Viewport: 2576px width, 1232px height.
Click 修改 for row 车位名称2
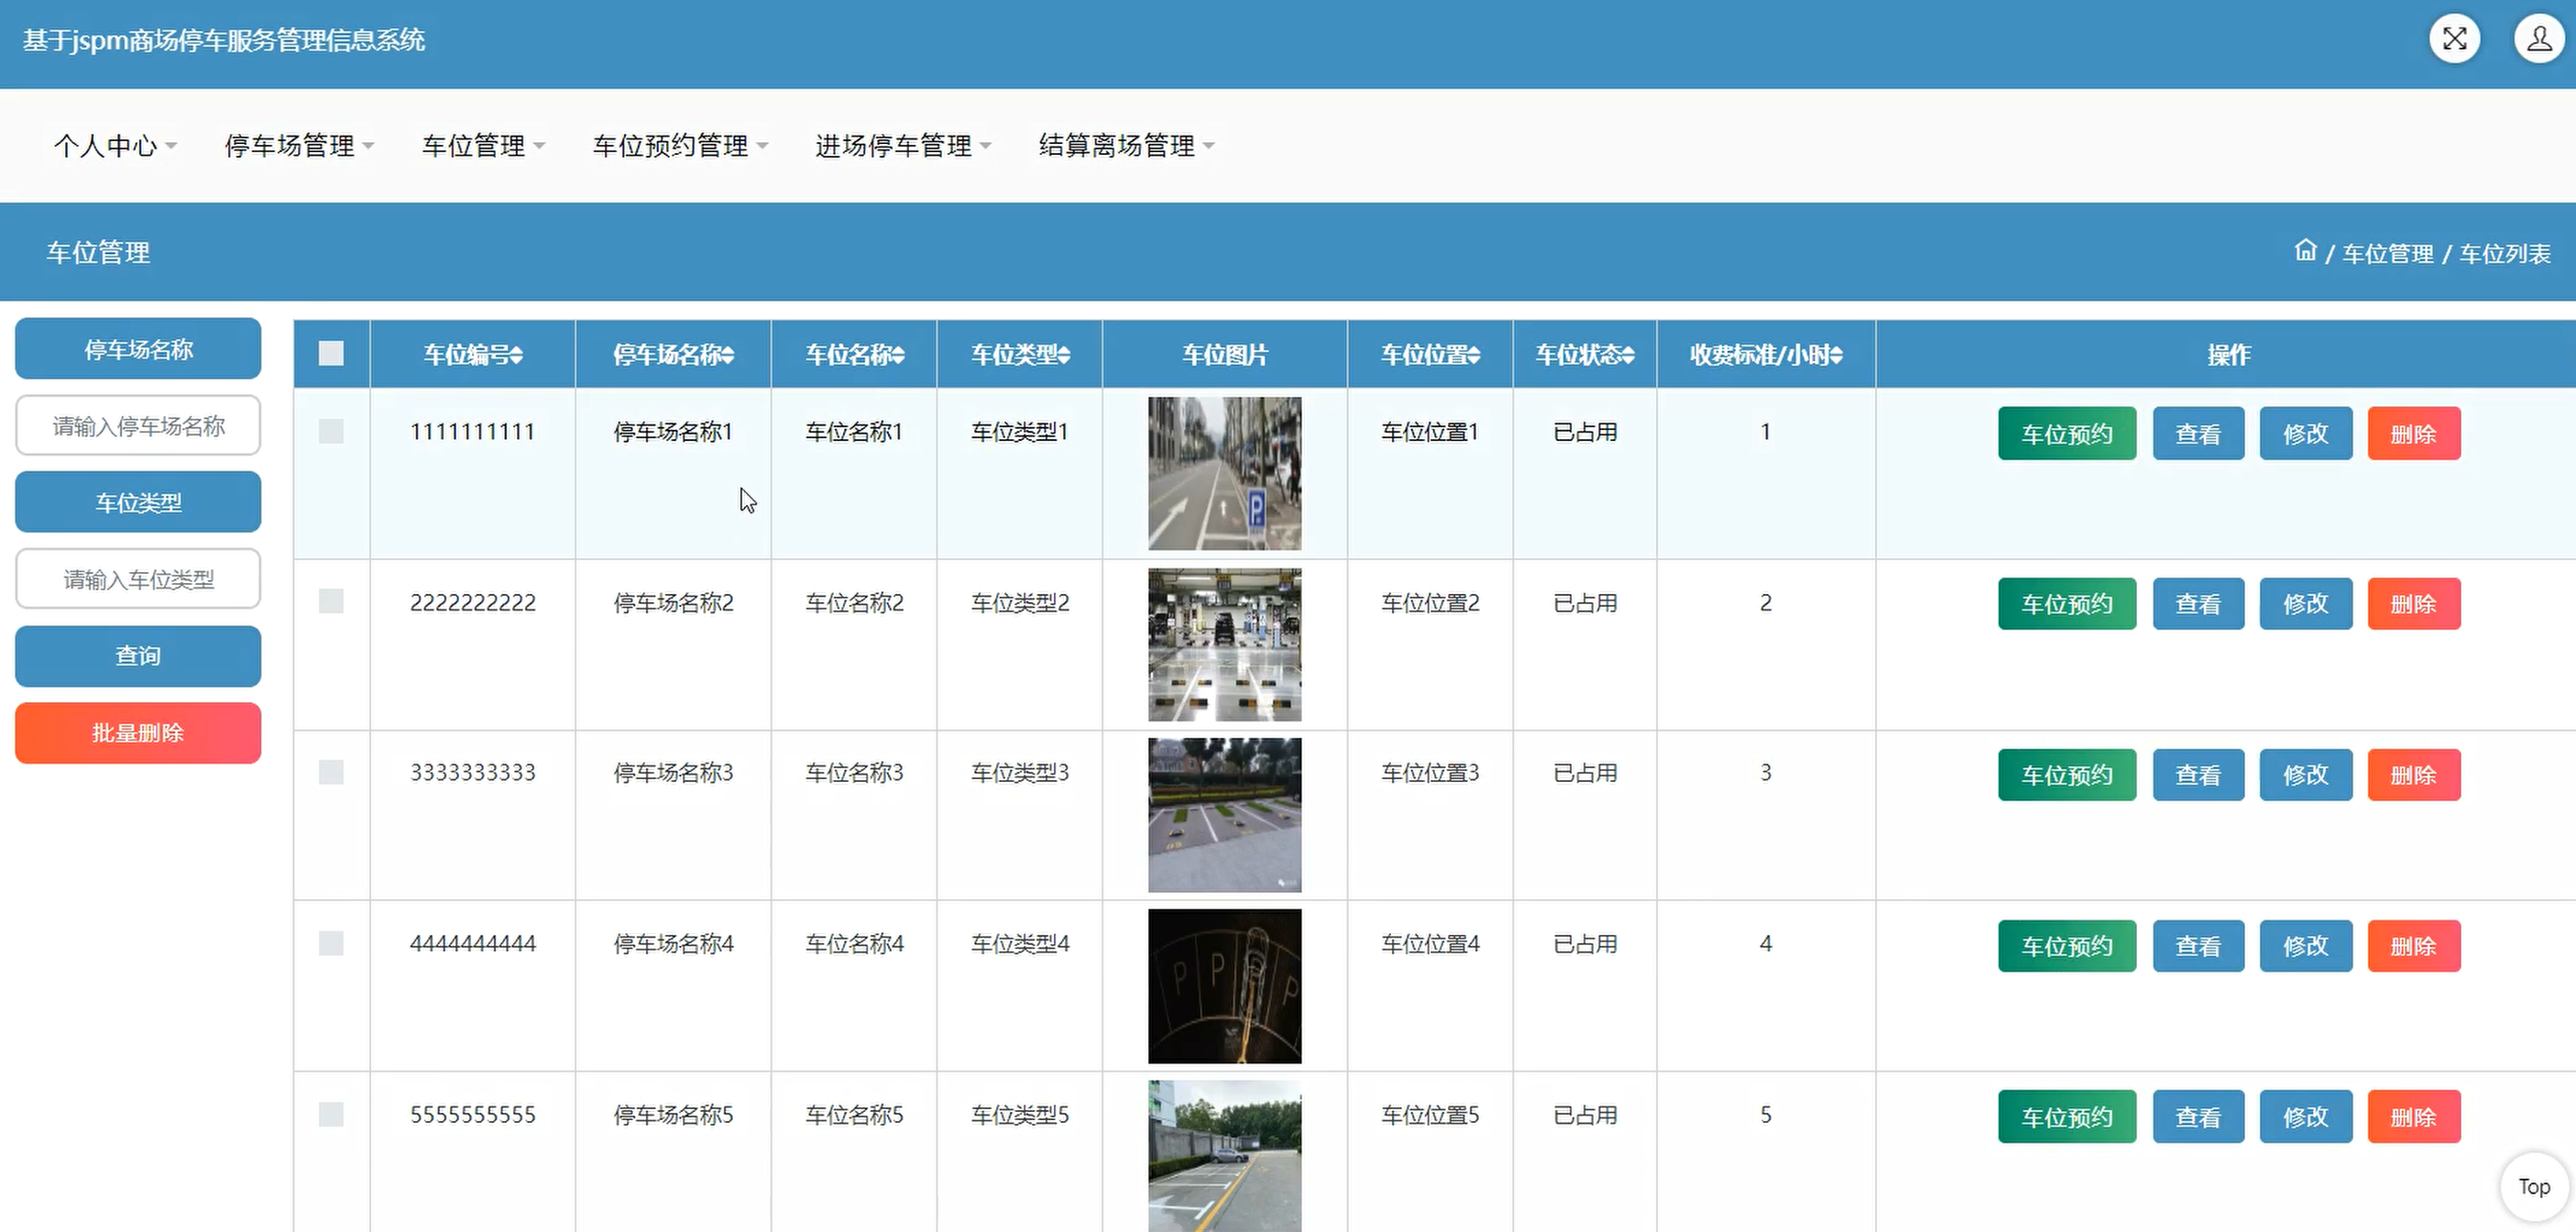click(x=2306, y=604)
